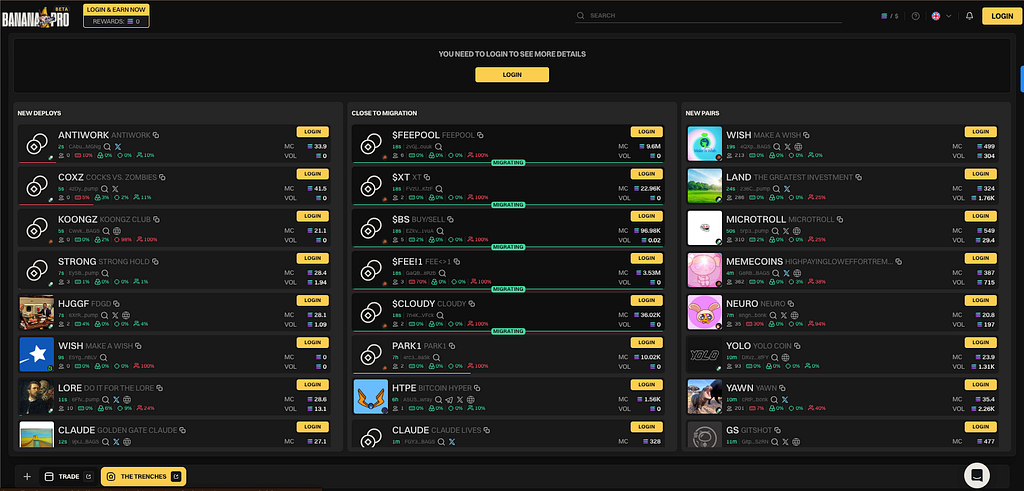Viewport: 1024px width, 491px height.
Task: Open the HTPE Bitcoin Hyper thumbnail
Action: coord(371,397)
